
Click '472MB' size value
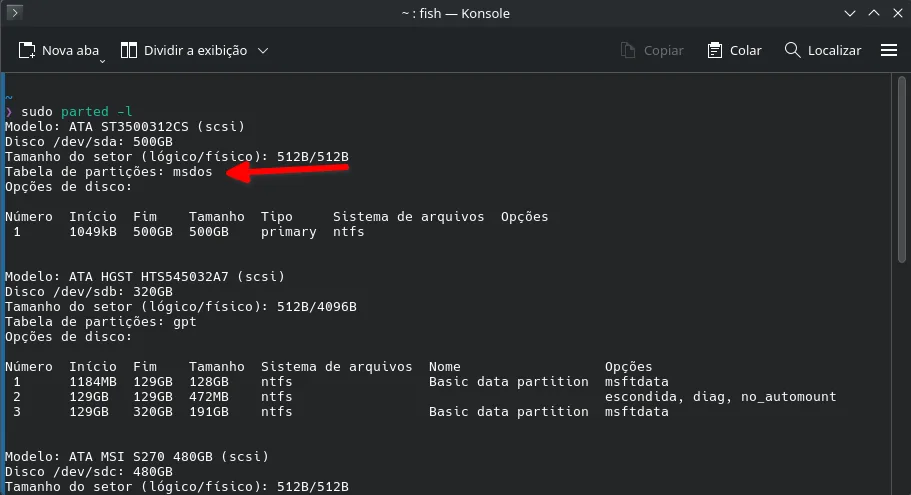209,397
